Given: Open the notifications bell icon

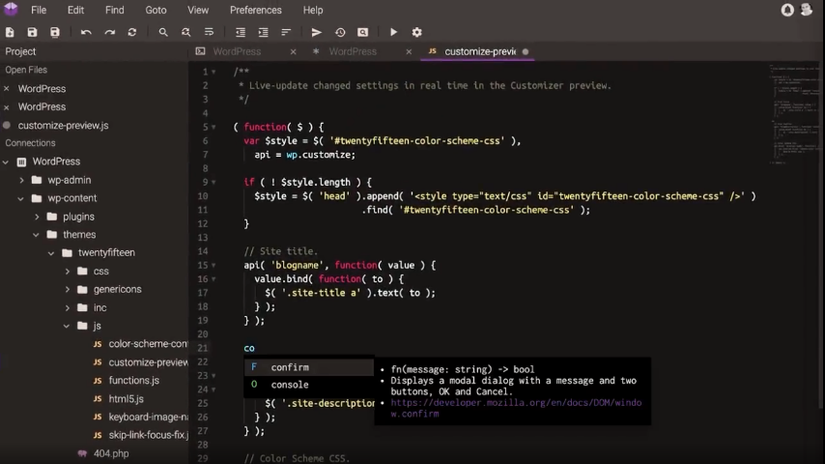Looking at the screenshot, I should tap(787, 10).
